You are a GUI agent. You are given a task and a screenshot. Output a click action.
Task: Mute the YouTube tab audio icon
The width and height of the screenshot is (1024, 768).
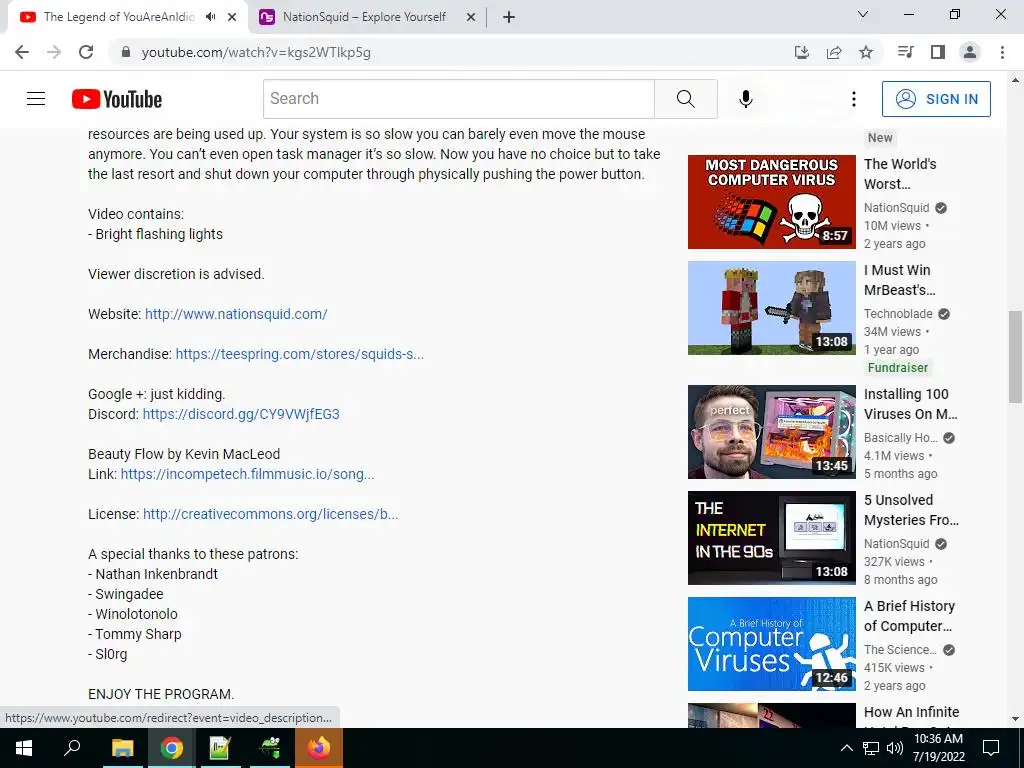tap(210, 17)
